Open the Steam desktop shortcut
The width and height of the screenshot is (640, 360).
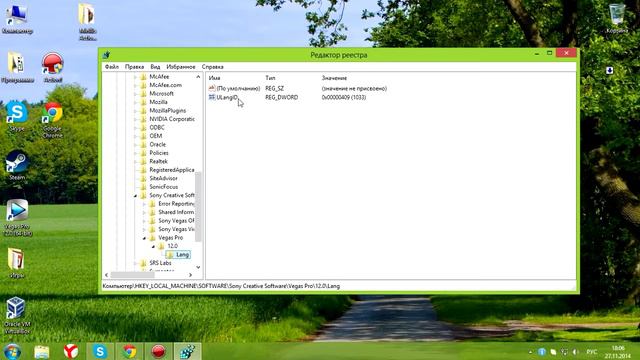17,165
